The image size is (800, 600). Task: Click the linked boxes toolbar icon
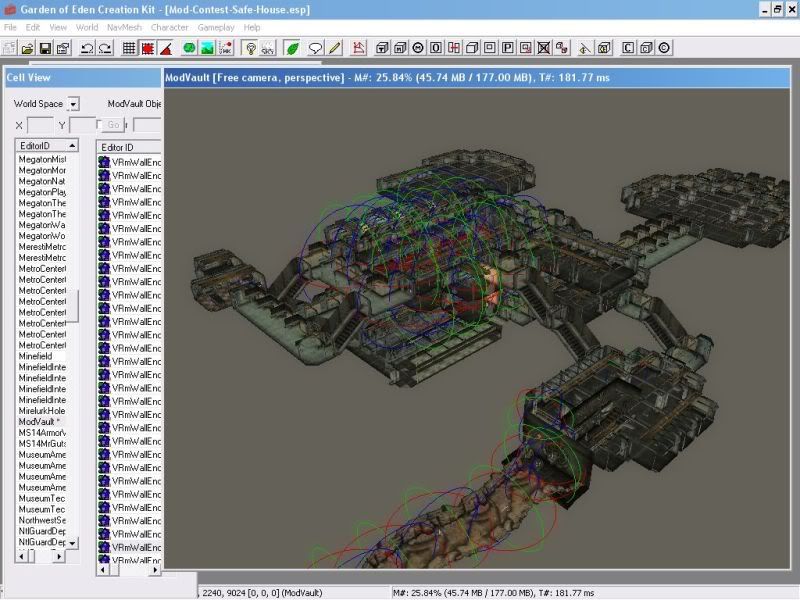[x=562, y=48]
